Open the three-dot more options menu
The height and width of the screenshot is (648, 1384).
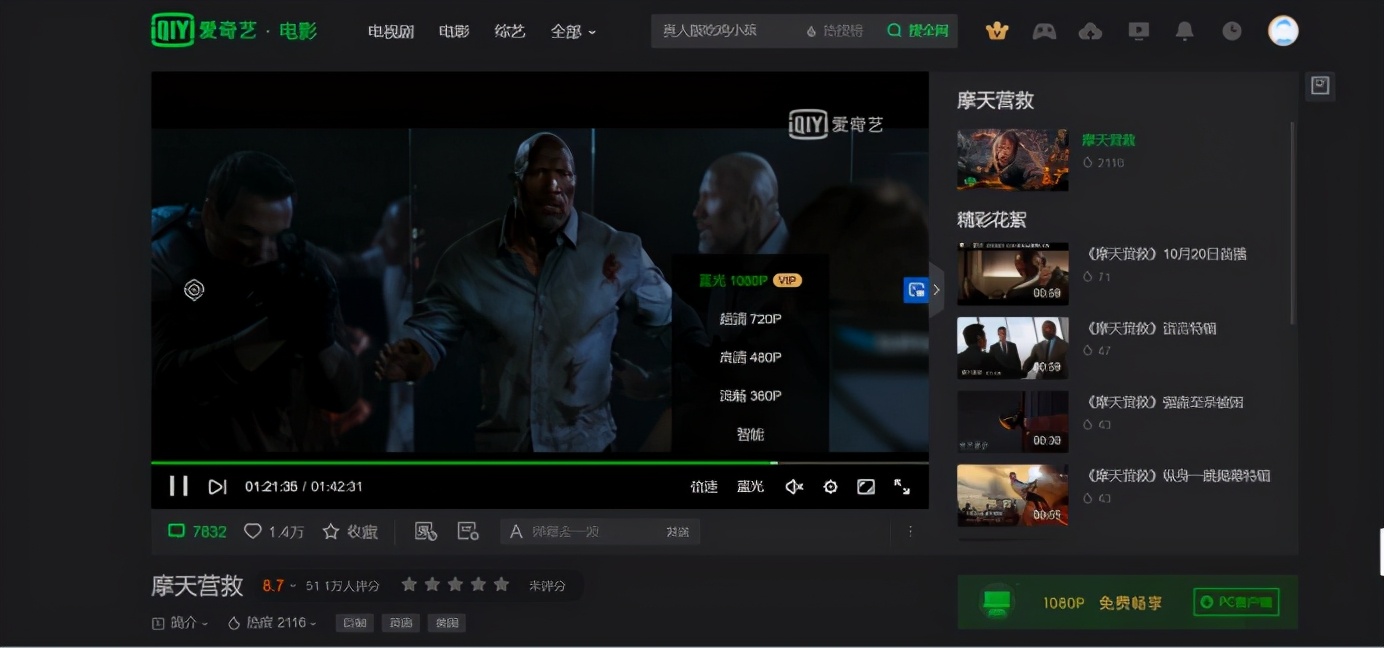pos(910,531)
